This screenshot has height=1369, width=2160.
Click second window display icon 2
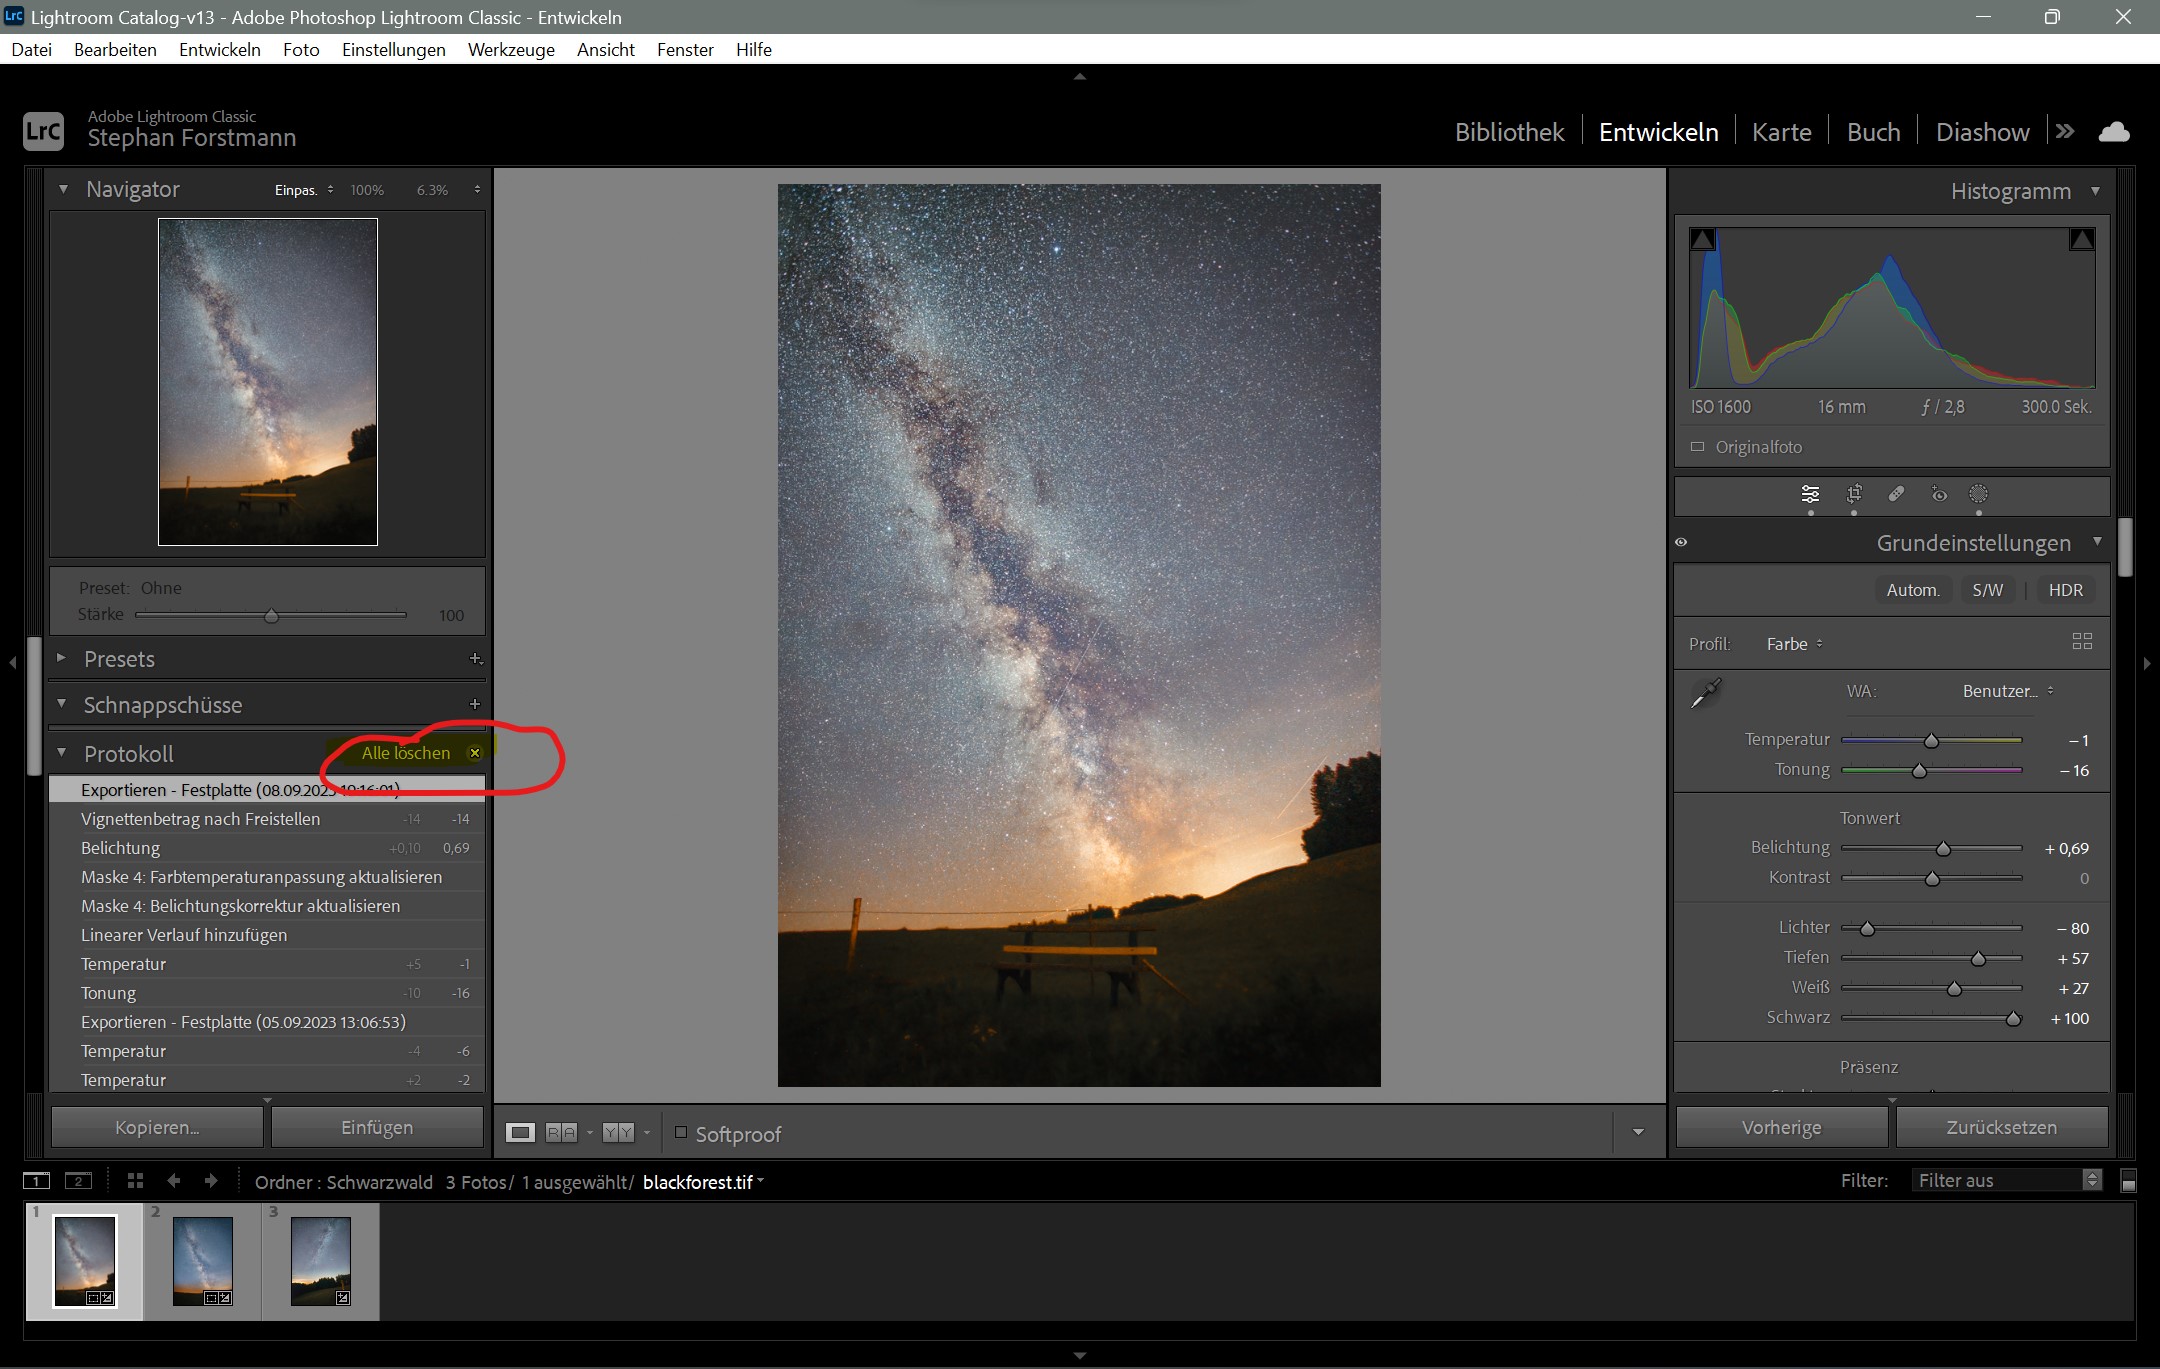click(78, 1181)
